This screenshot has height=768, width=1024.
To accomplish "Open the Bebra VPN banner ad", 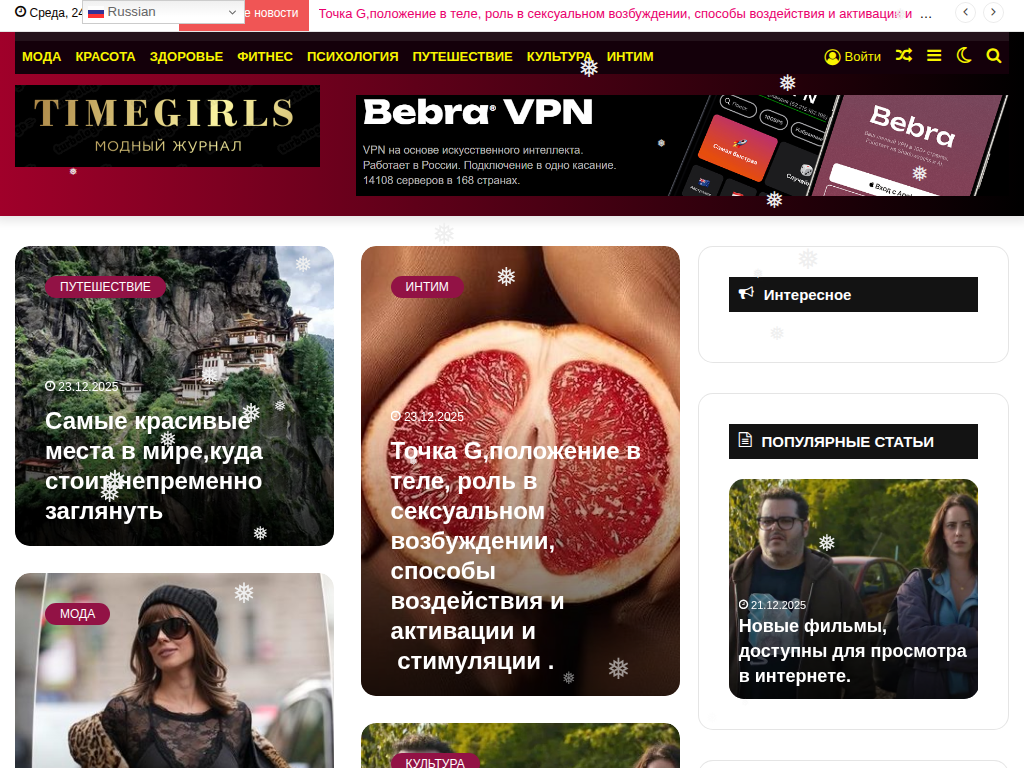I will click(682, 146).
